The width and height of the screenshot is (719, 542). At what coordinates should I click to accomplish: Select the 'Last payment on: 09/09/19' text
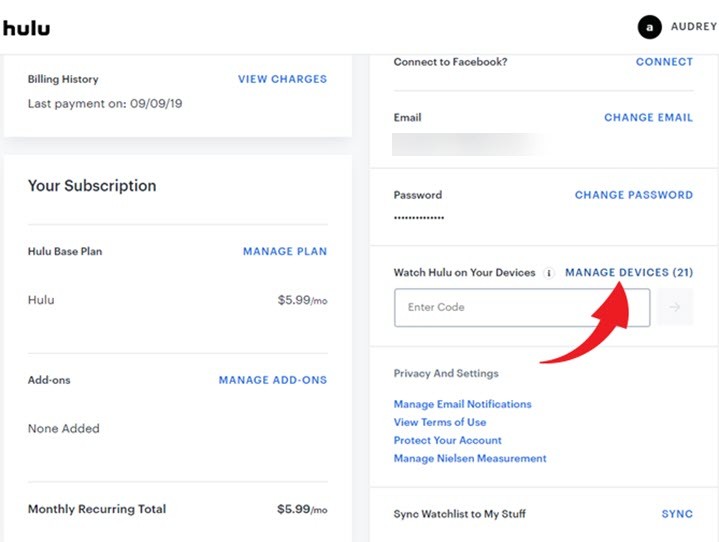105,104
